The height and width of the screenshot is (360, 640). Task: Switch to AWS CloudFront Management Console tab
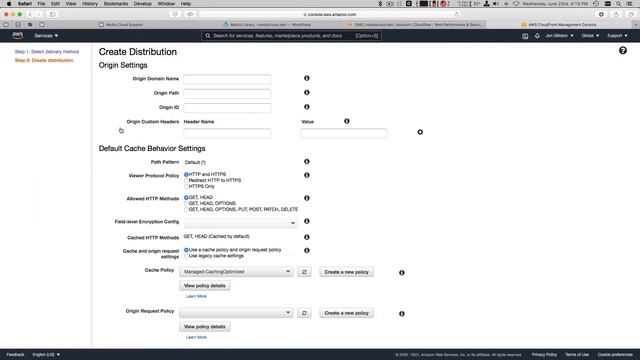[559, 25]
